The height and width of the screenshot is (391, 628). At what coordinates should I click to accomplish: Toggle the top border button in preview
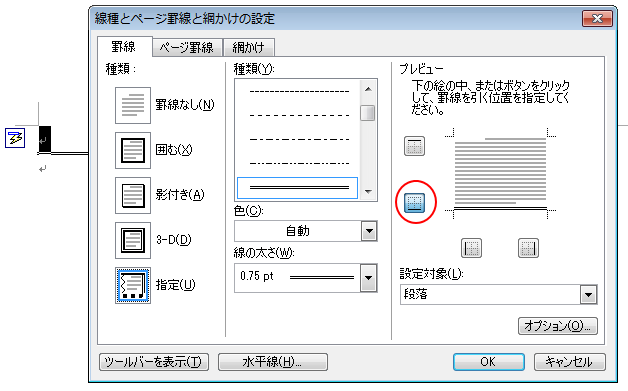[414, 146]
